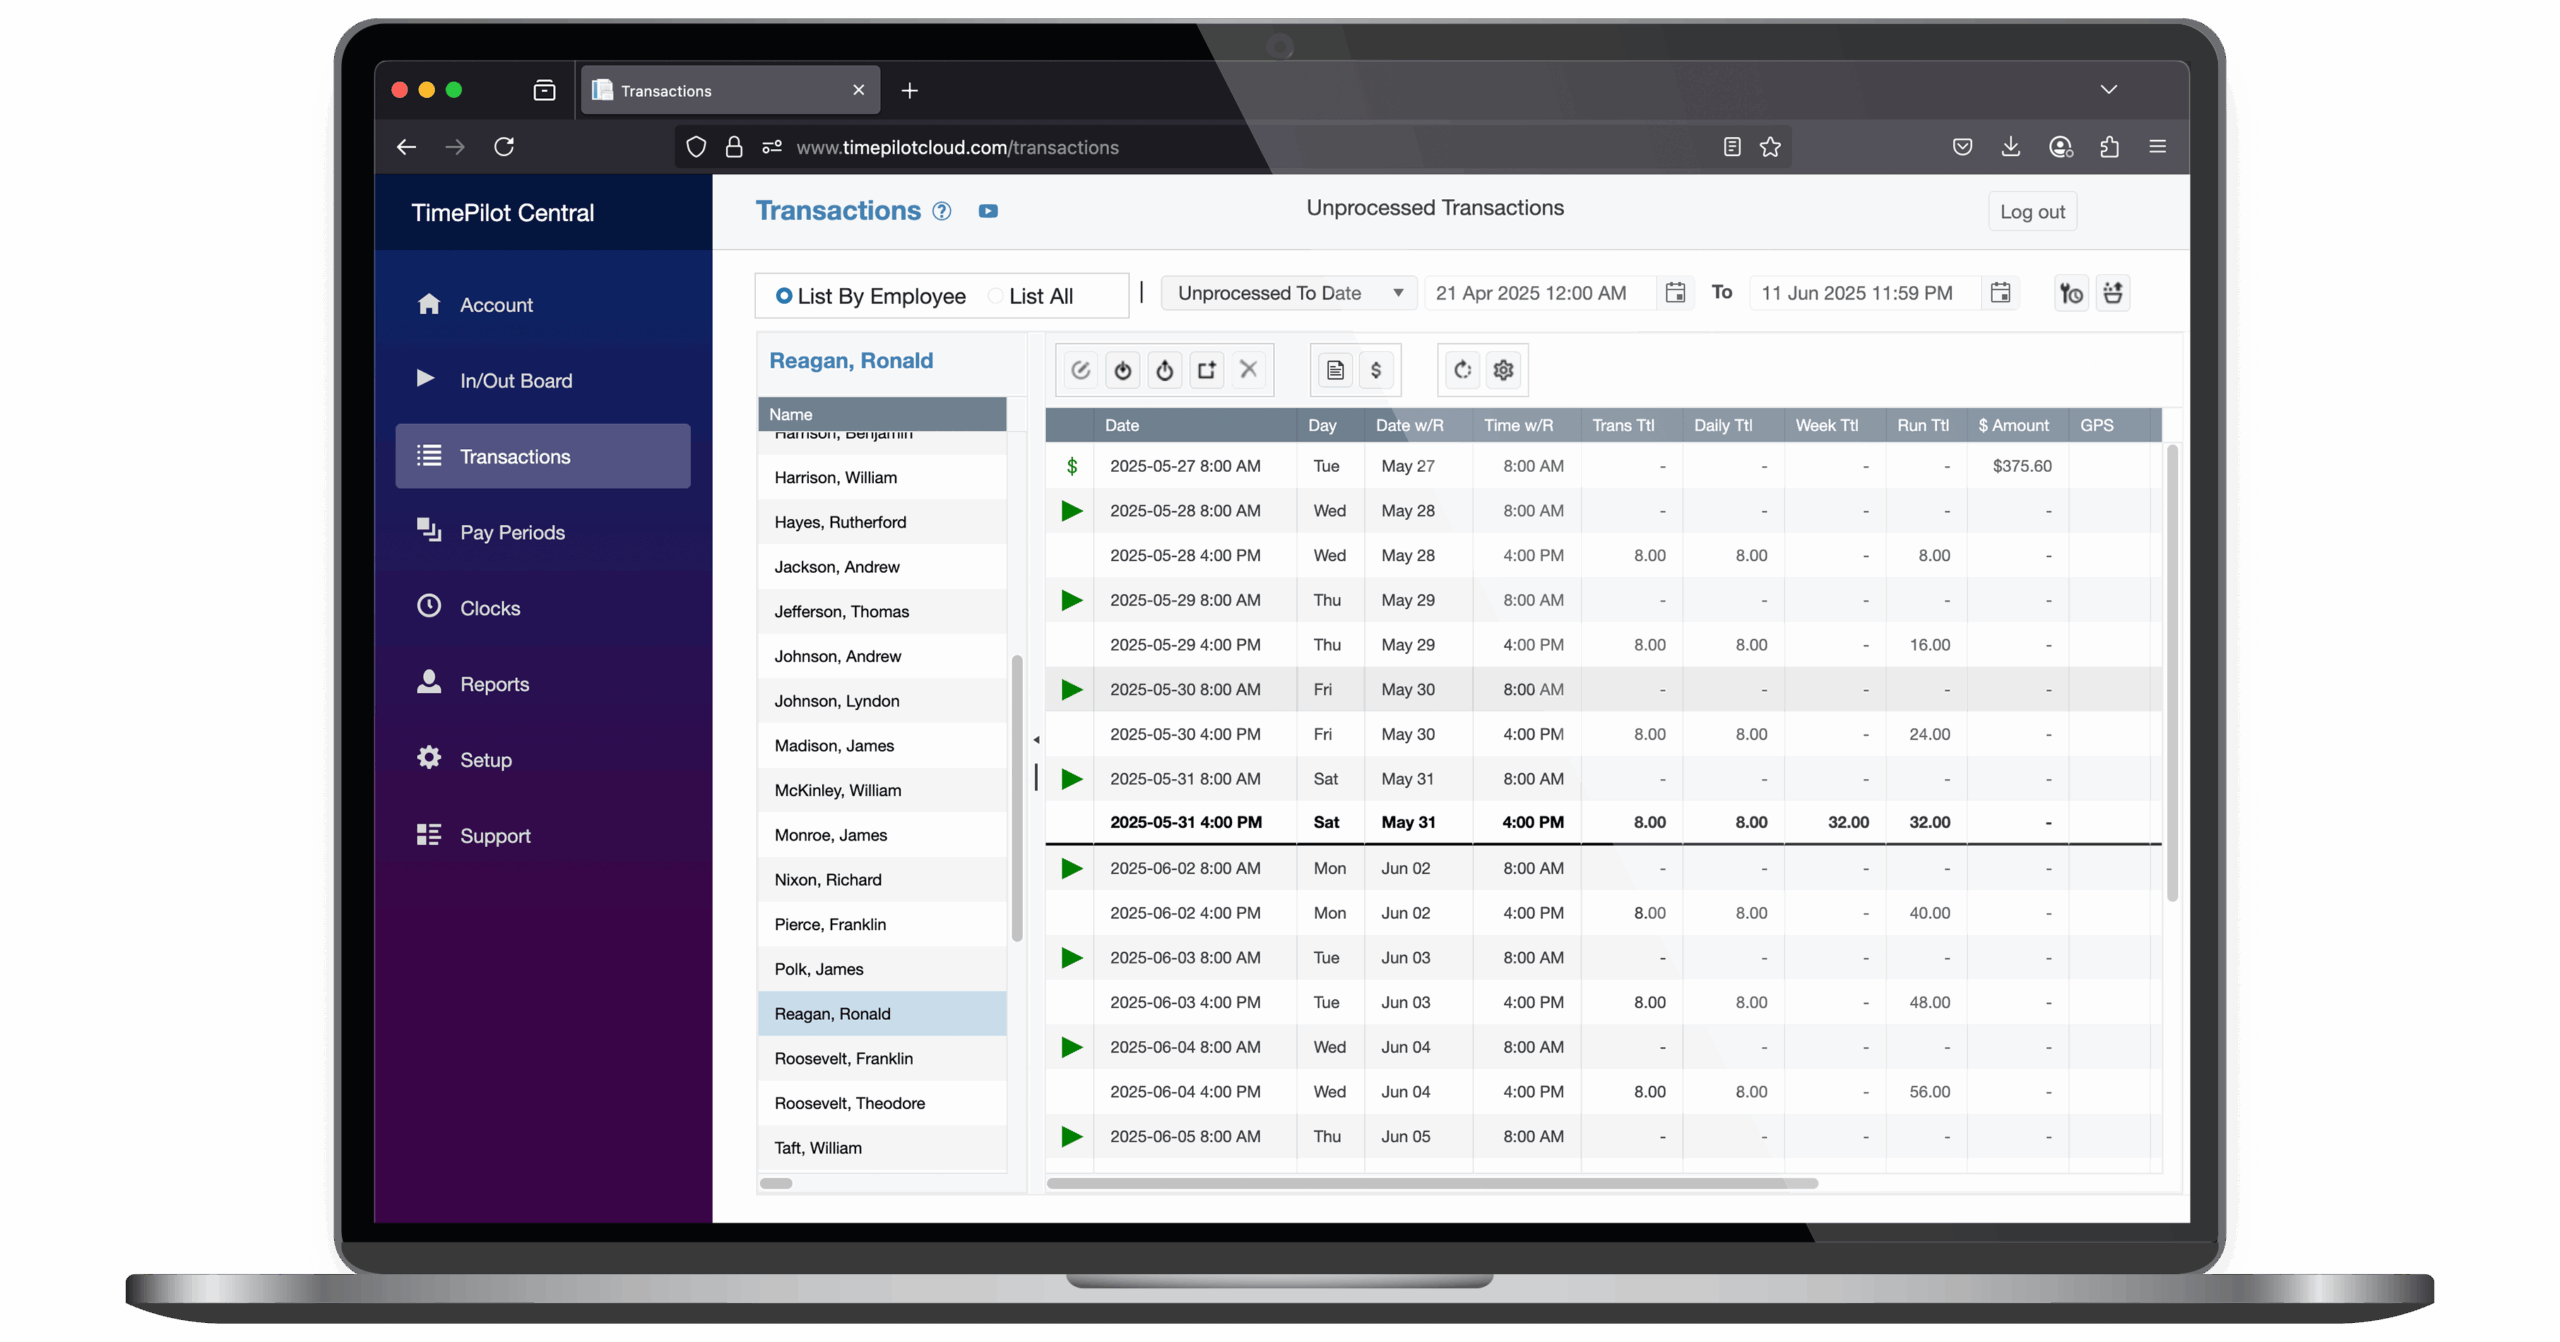
Task: Open the start date calendar picker
Action: coord(1675,293)
